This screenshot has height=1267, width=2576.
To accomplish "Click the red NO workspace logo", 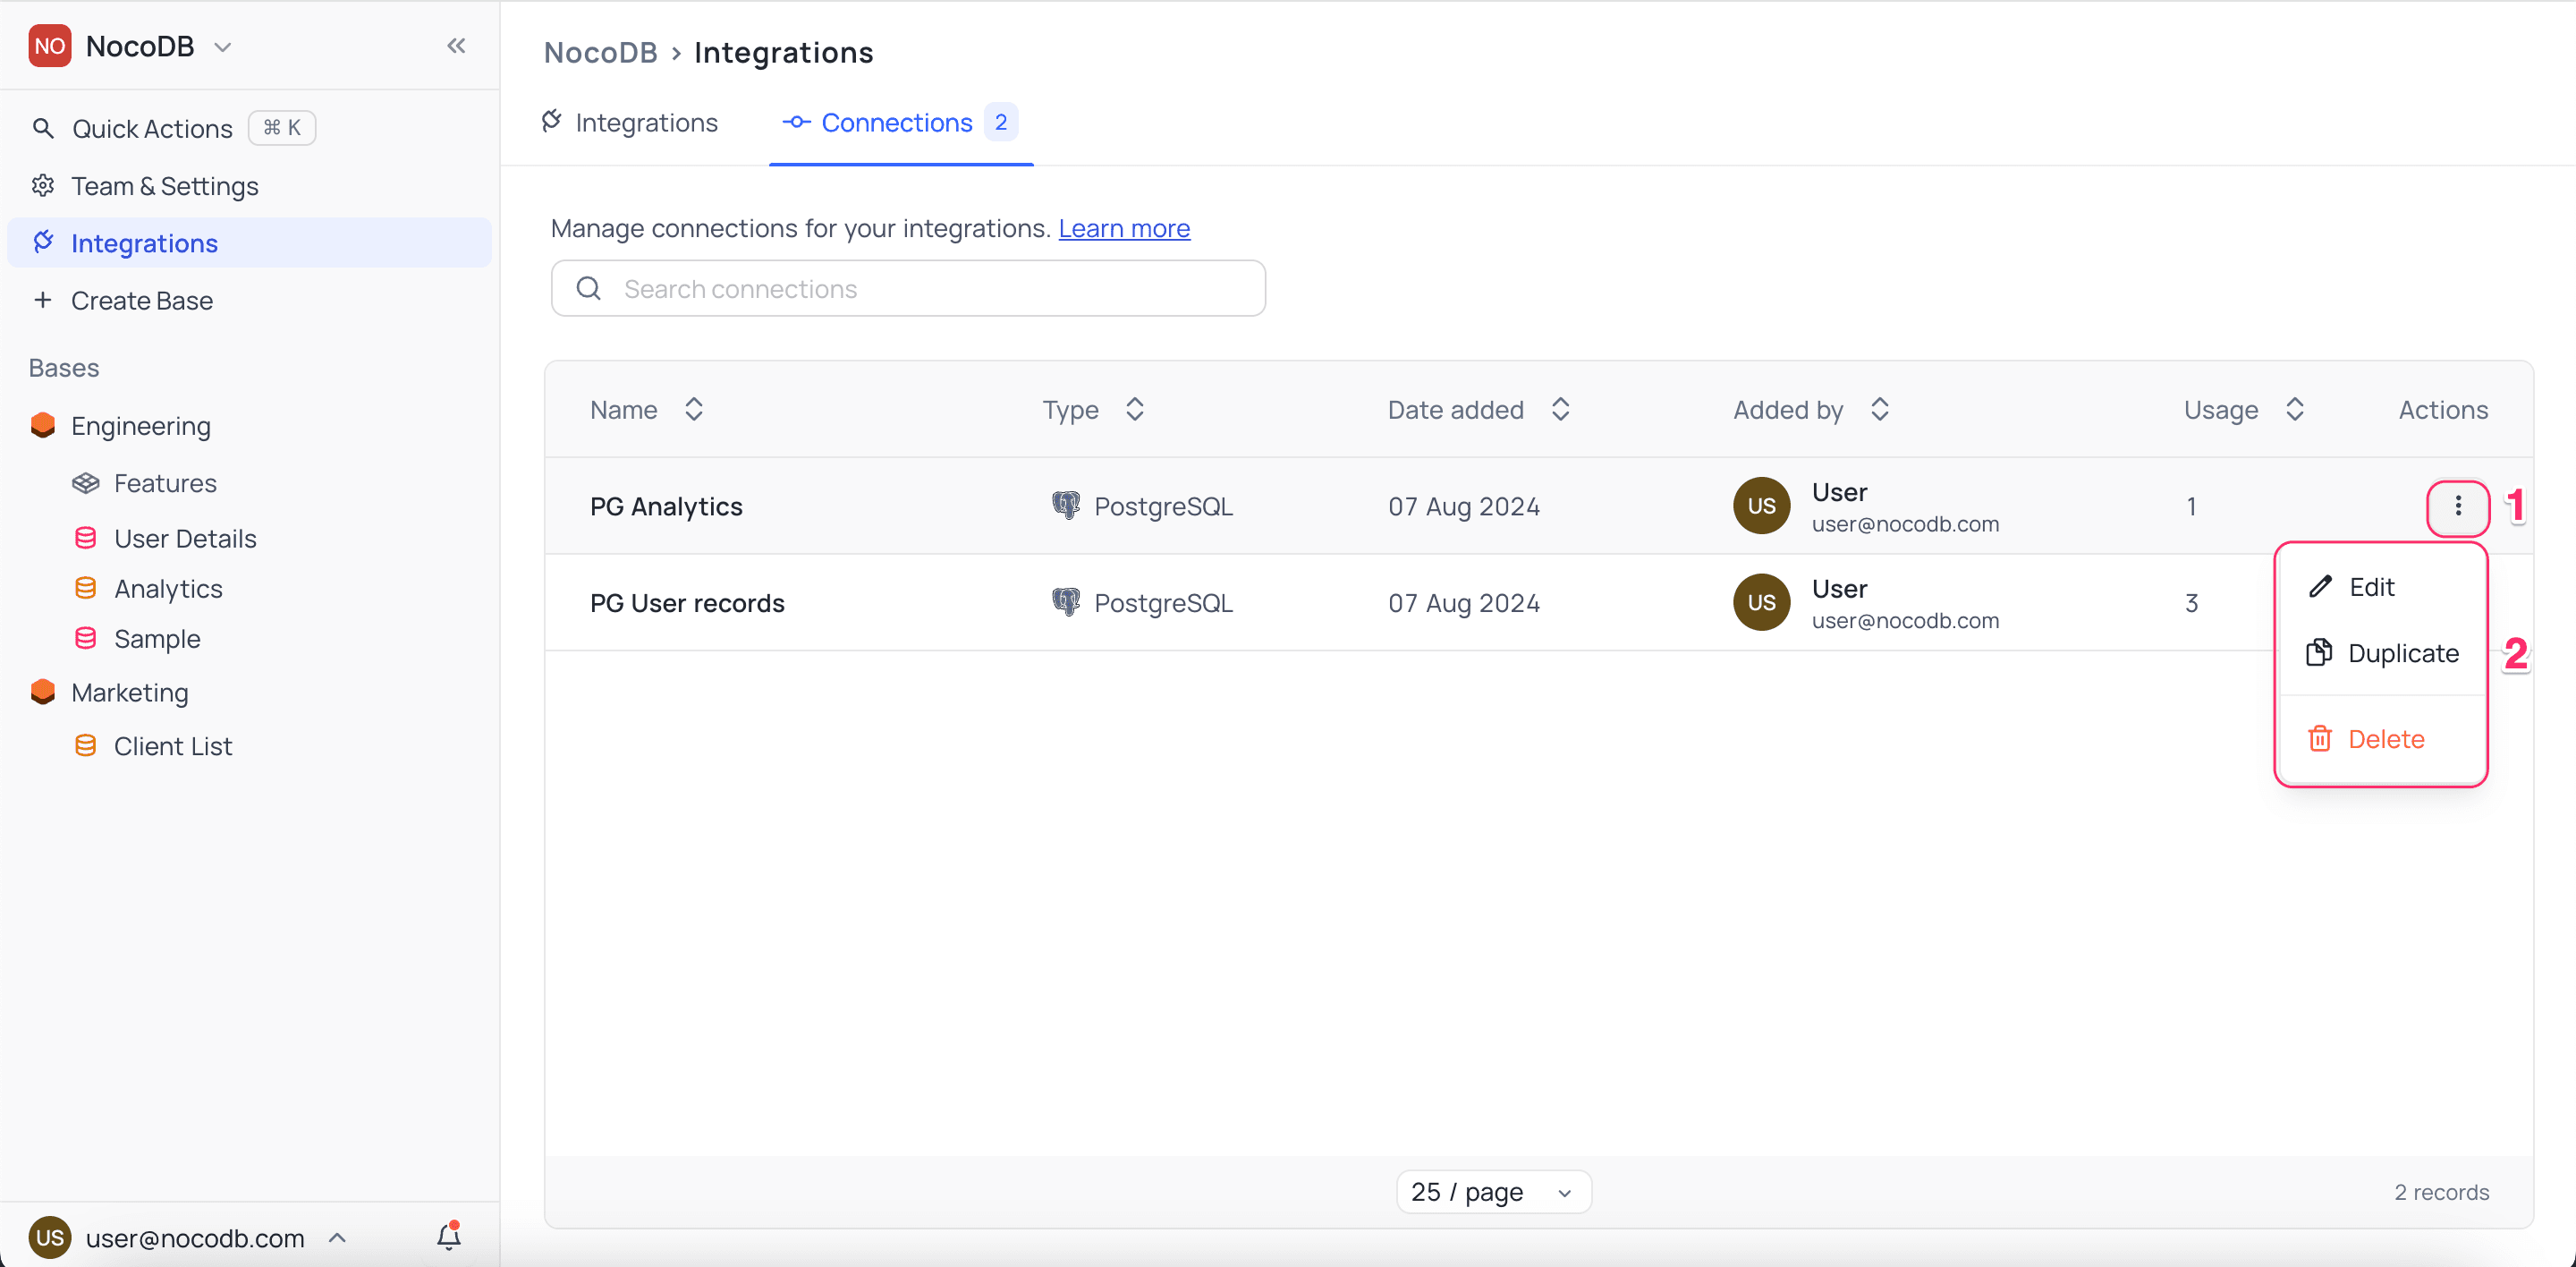I will tap(49, 46).
